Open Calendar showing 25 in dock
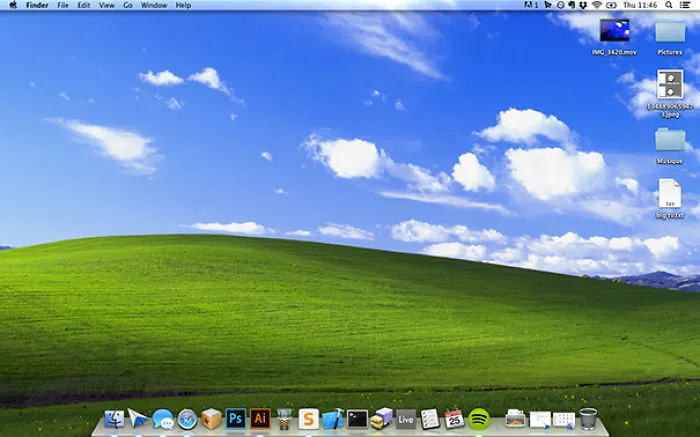The image size is (700, 437). coord(454,419)
